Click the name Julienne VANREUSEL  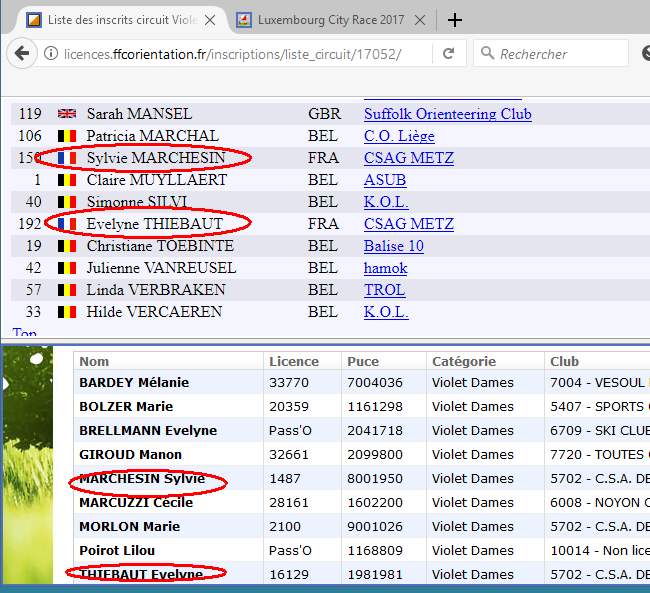(x=161, y=268)
